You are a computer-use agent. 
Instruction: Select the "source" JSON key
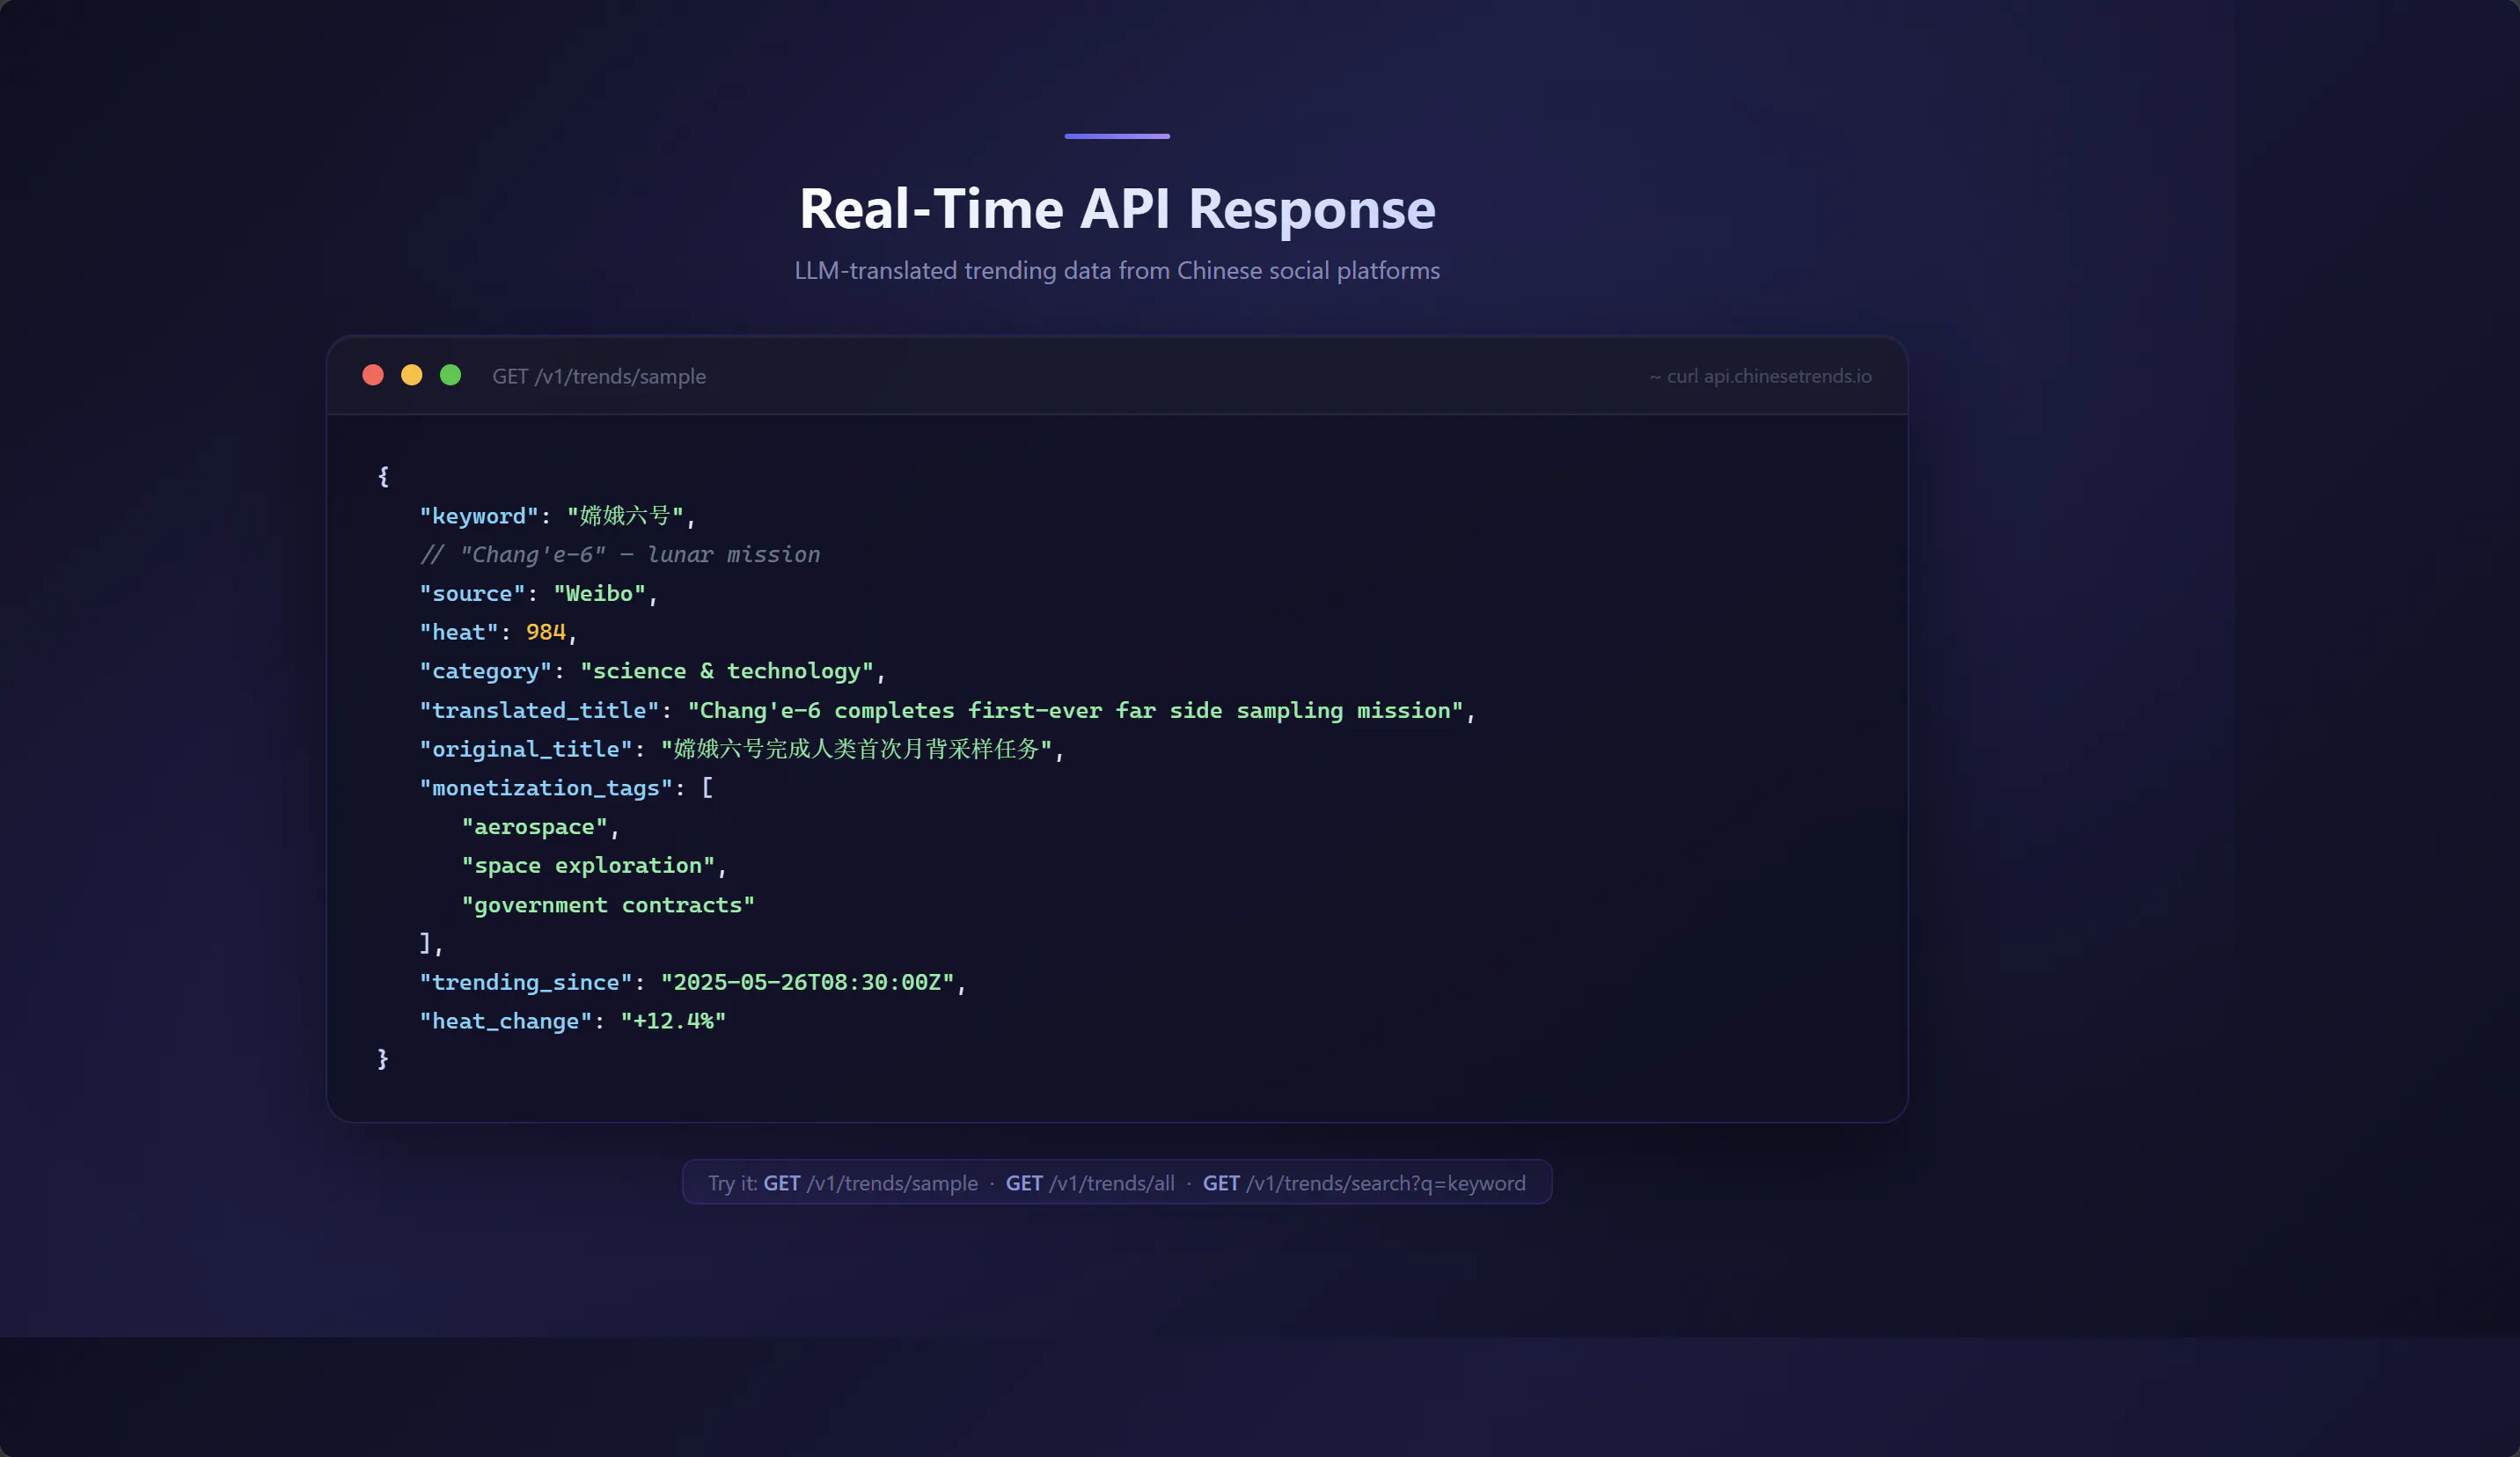(x=472, y=594)
